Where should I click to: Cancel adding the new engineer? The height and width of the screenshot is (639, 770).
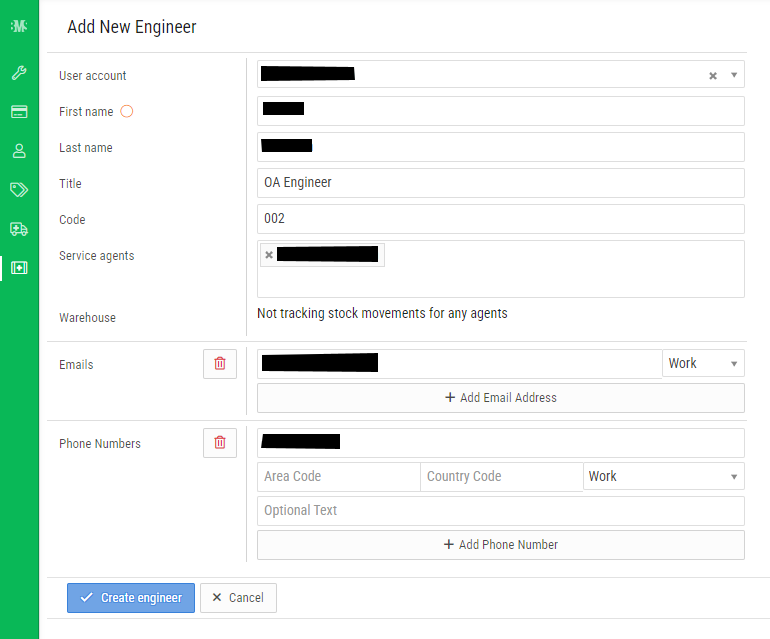(238, 598)
